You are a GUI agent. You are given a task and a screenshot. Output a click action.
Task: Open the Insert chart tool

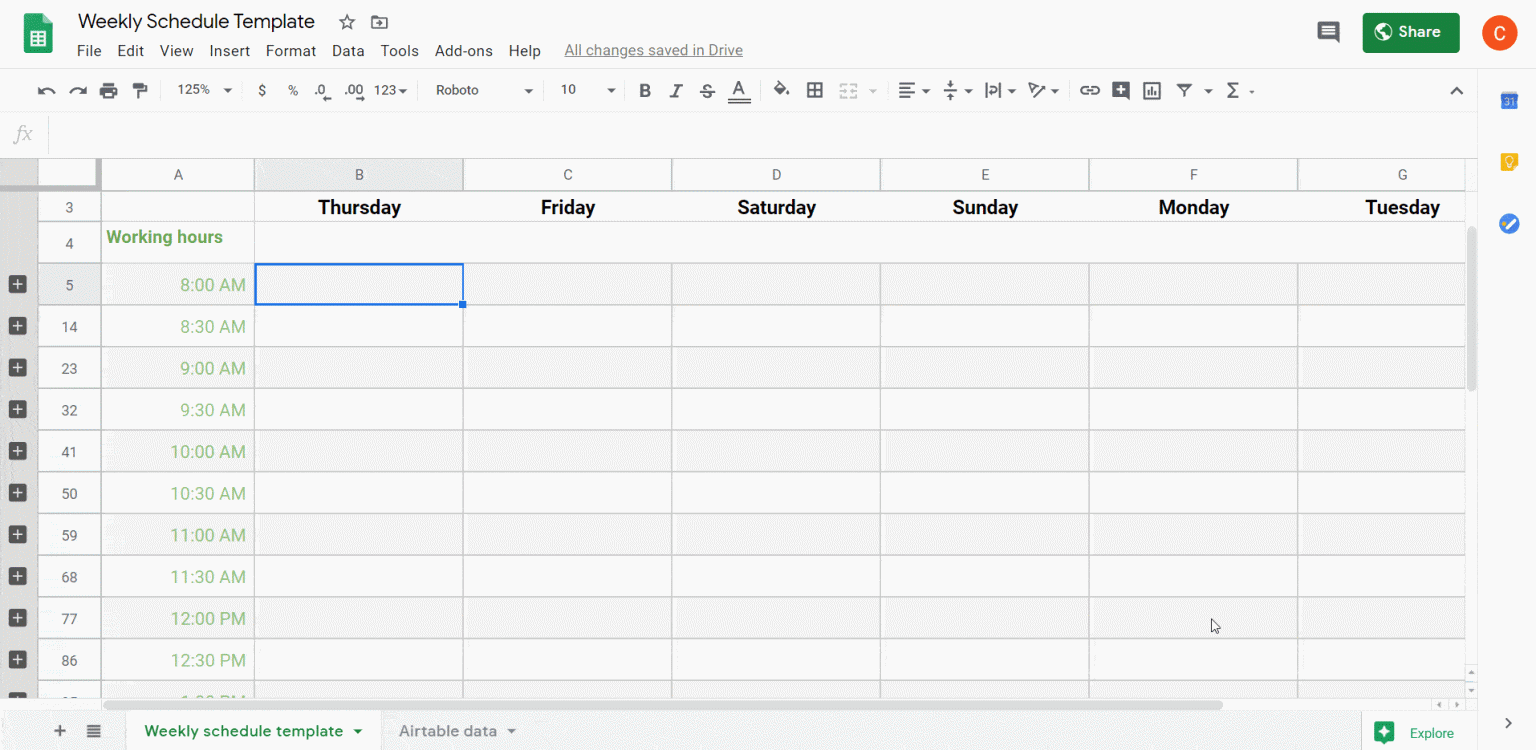click(x=1151, y=90)
